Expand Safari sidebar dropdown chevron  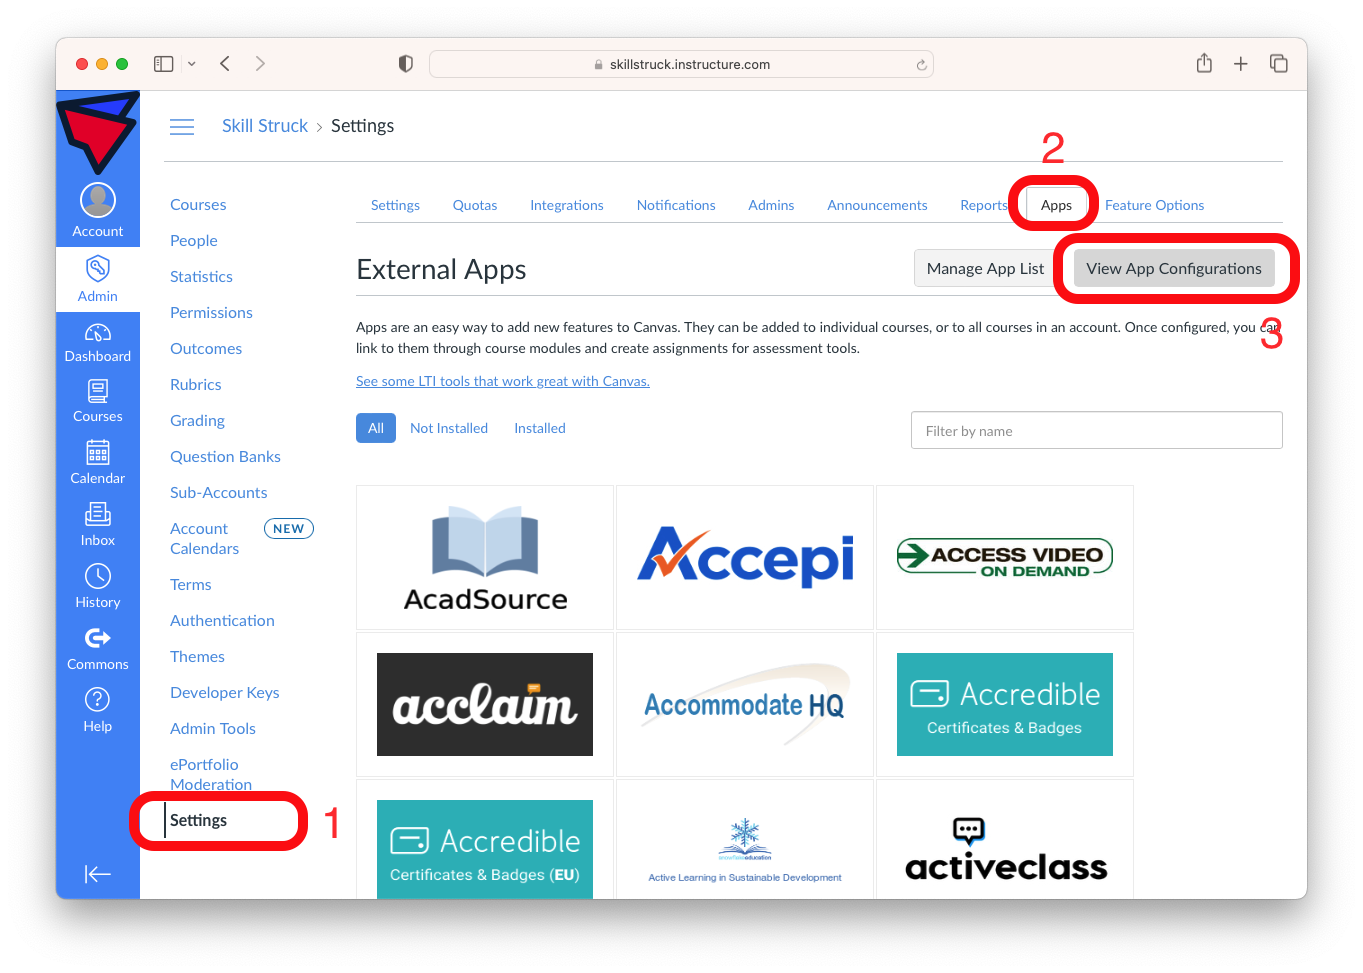point(192,64)
